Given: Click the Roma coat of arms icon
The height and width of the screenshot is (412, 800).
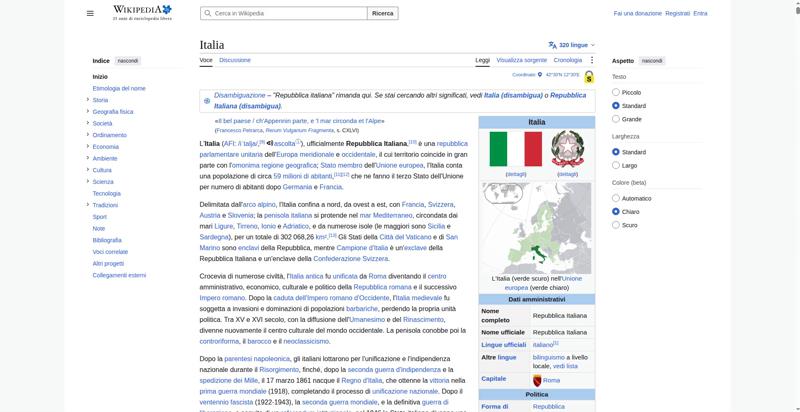Looking at the screenshot, I should (x=537, y=380).
